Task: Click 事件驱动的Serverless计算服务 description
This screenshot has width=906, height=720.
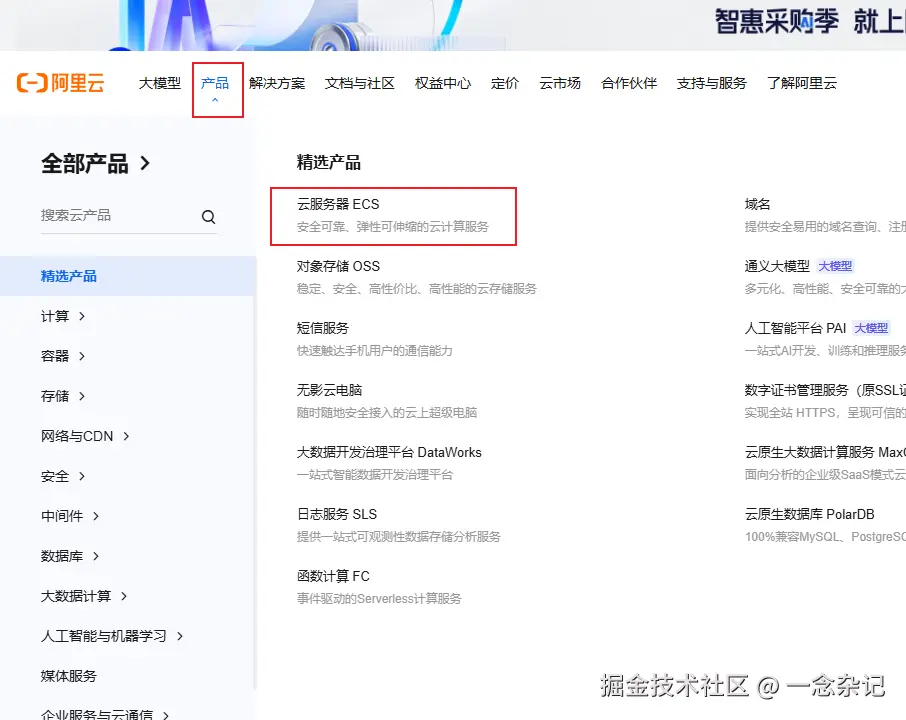Action: pos(379,599)
